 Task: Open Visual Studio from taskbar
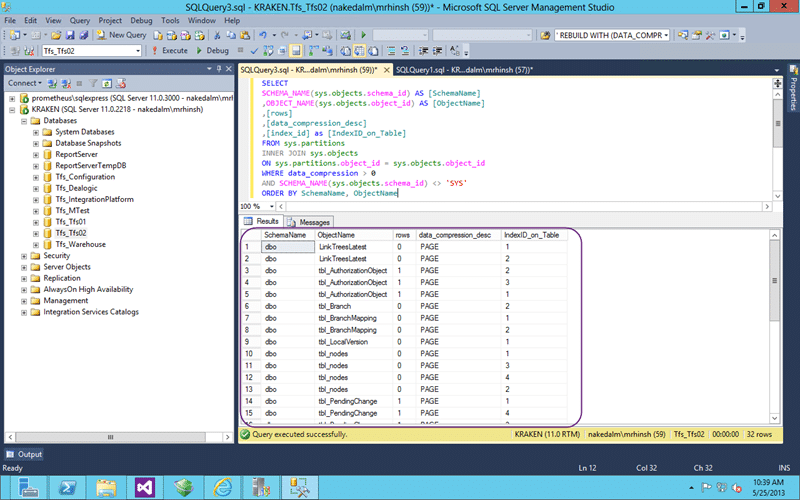pos(145,488)
